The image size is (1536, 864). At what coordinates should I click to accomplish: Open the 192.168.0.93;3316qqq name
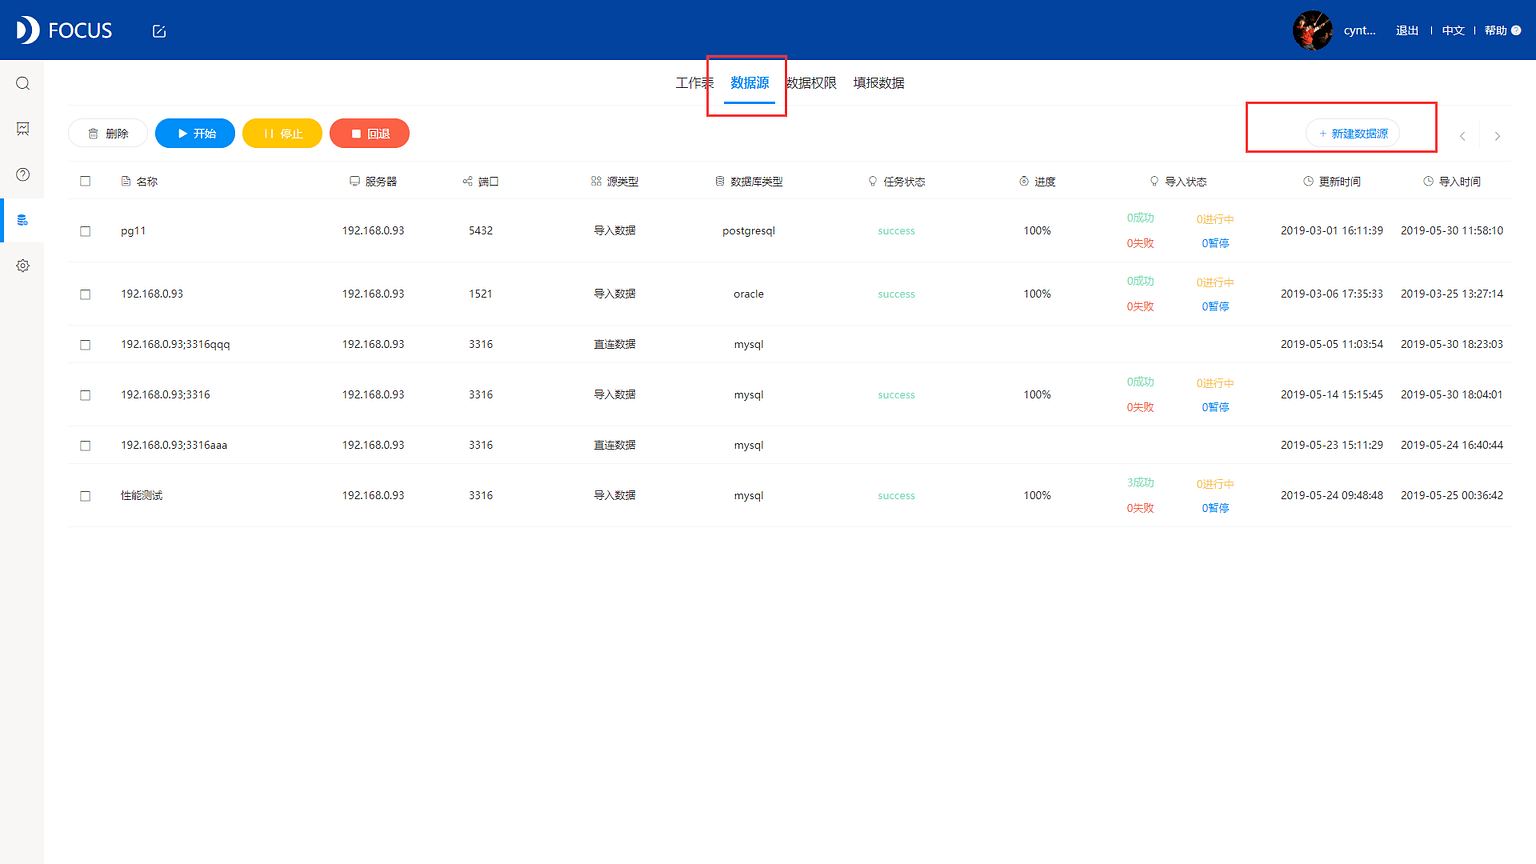click(175, 344)
